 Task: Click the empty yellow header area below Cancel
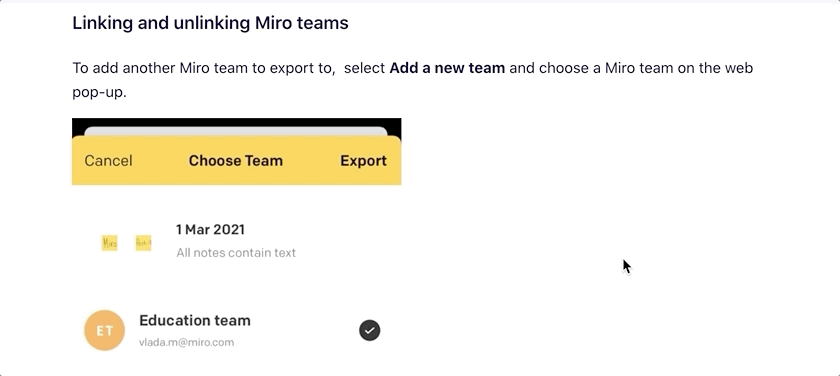click(x=108, y=178)
